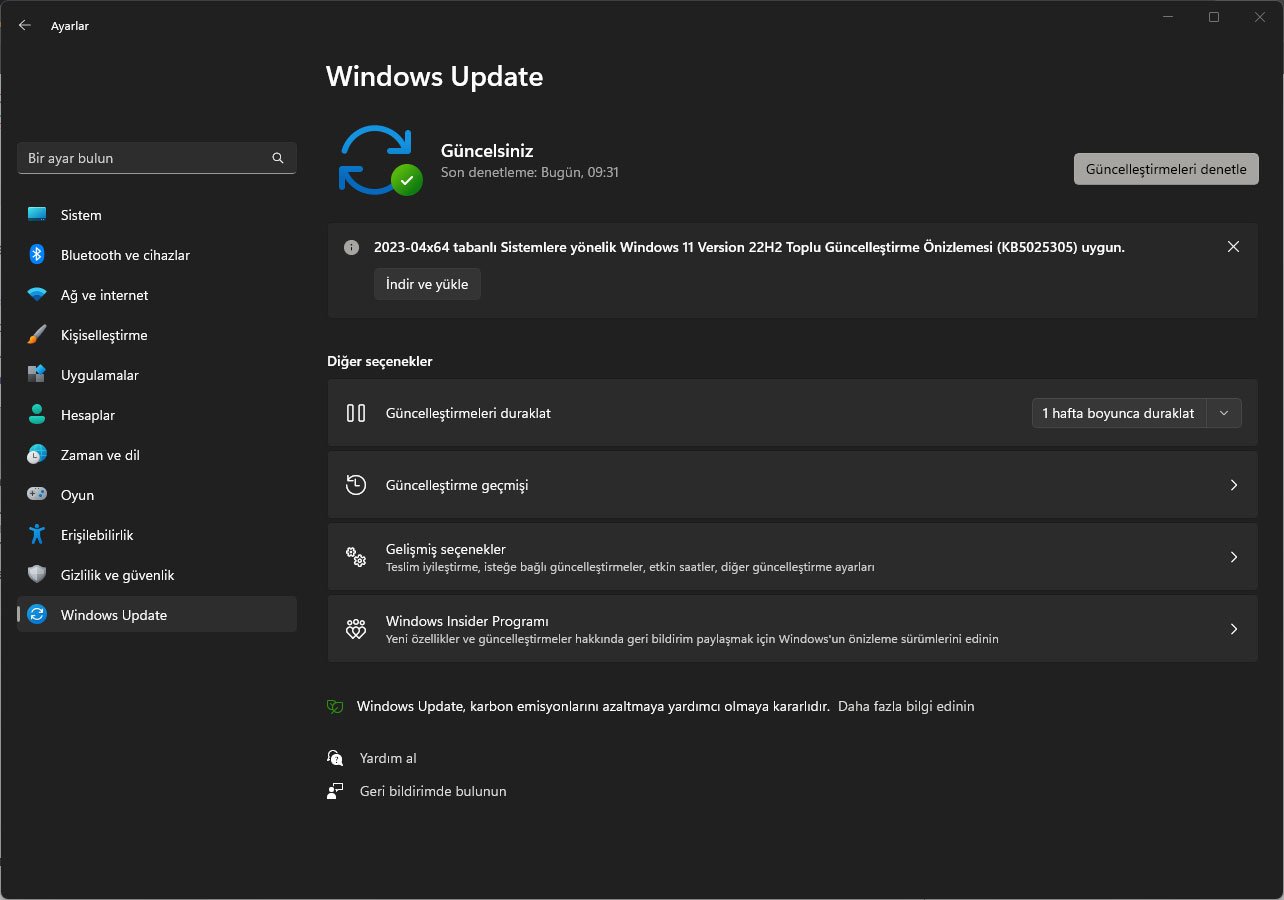The width and height of the screenshot is (1284, 900).
Task: Click the Kişiselleştirme paintbrush icon
Action: [37, 335]
